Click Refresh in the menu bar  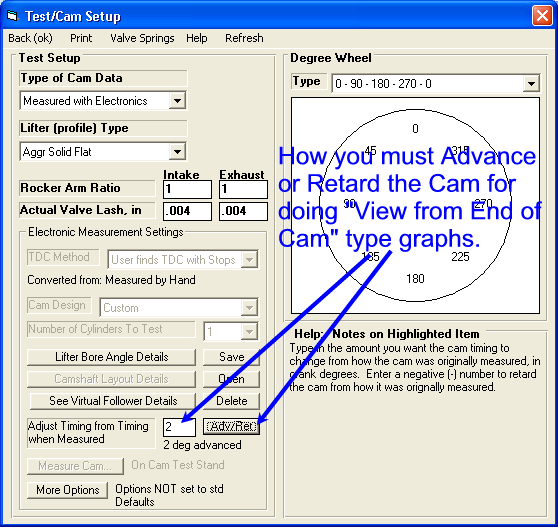(244, 38)
